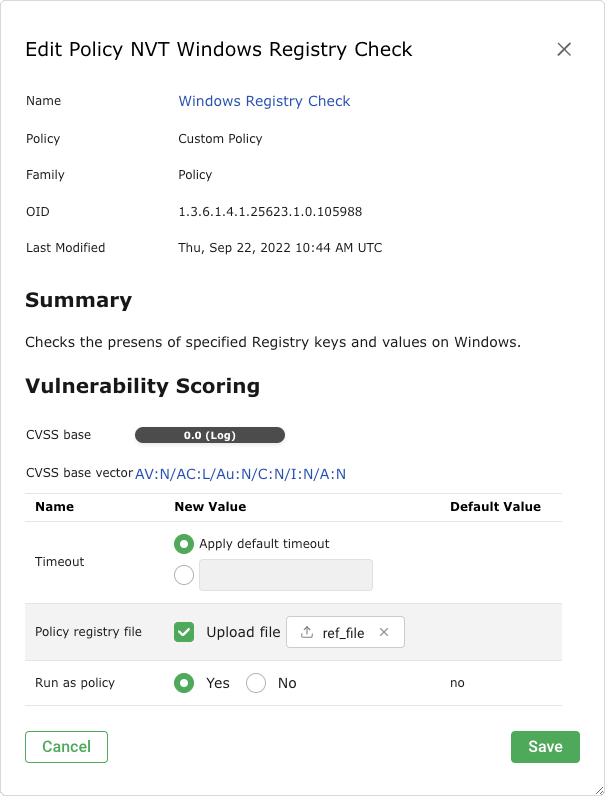Click the Default Value column header

(495, 507)
